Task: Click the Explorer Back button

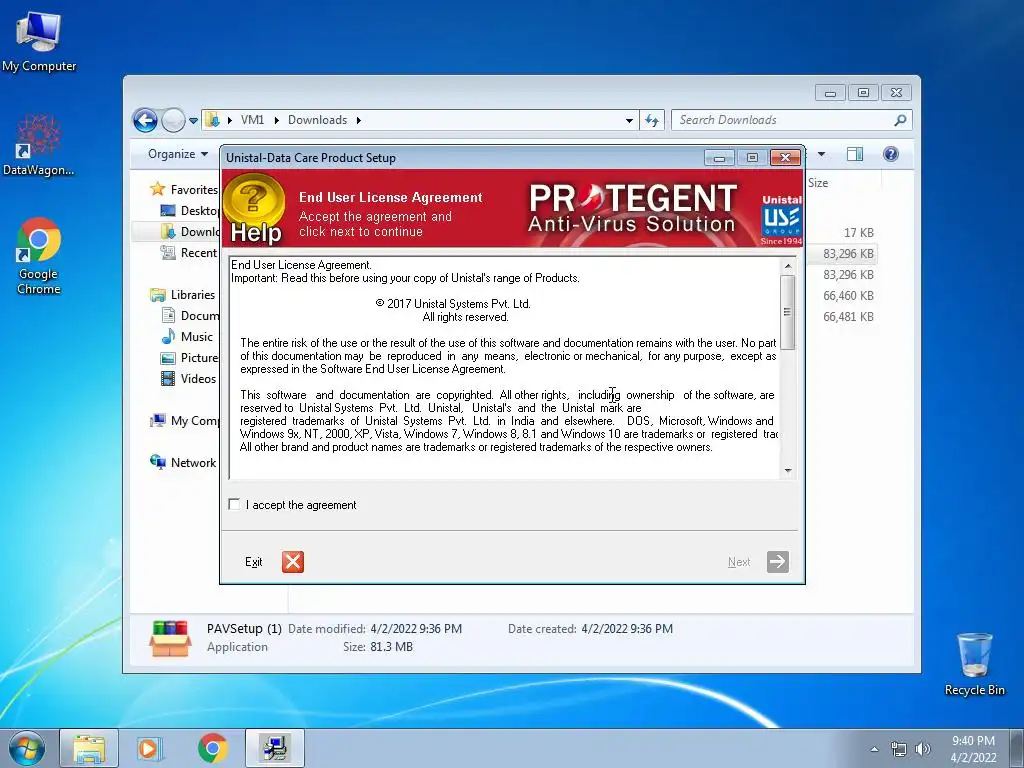Action: click(x=145, y=120)
